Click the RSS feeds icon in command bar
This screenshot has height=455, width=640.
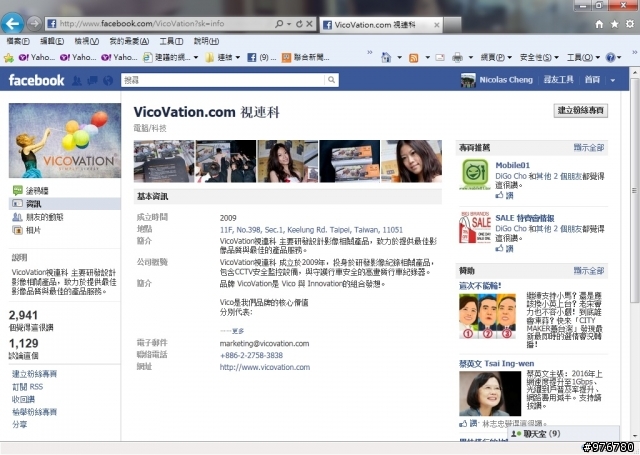pyautogui.click(x=413, y=58)
